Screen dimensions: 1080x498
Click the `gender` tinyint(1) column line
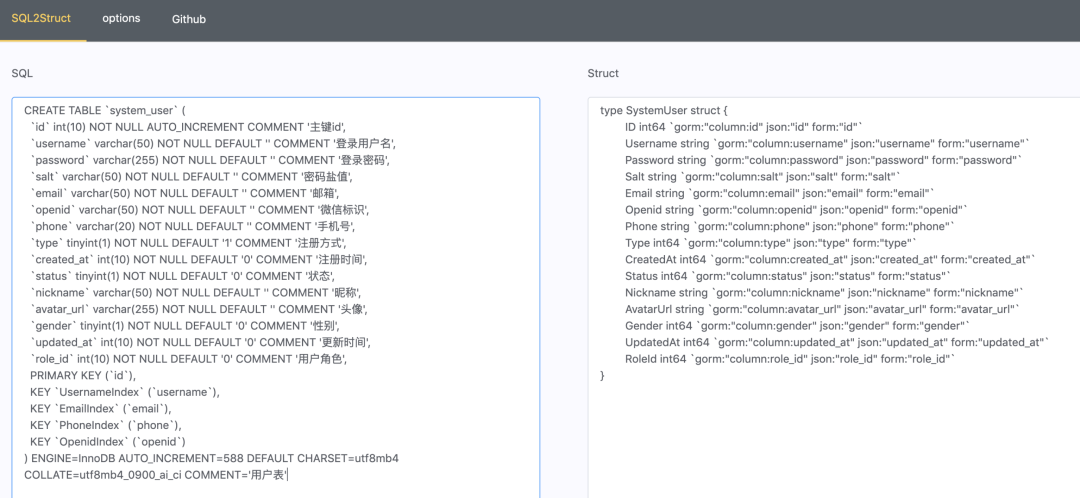(186, 325)
